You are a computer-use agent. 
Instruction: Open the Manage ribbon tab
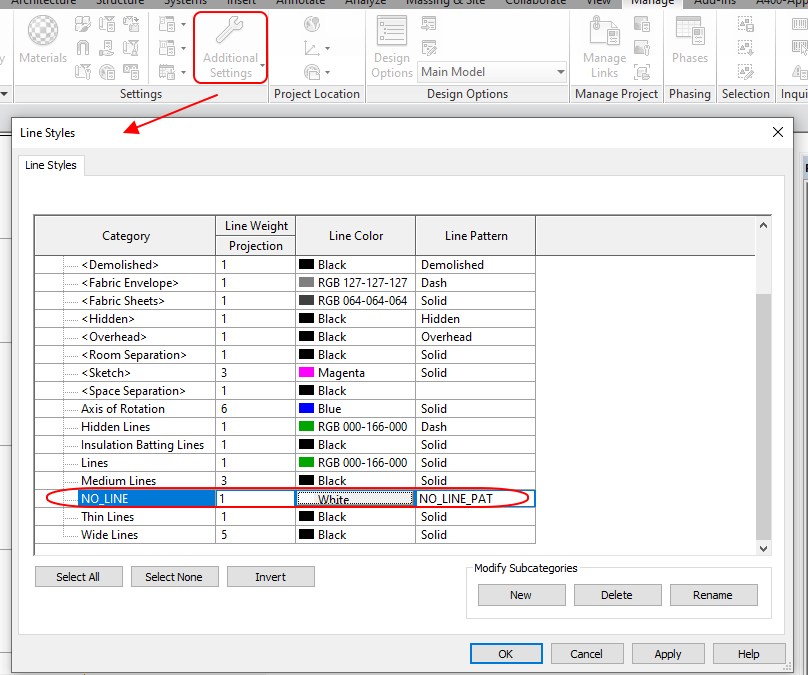point(652,3)
